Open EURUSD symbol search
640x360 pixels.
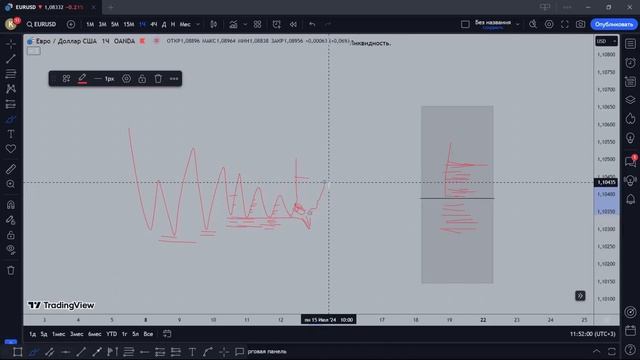[41, 24]
